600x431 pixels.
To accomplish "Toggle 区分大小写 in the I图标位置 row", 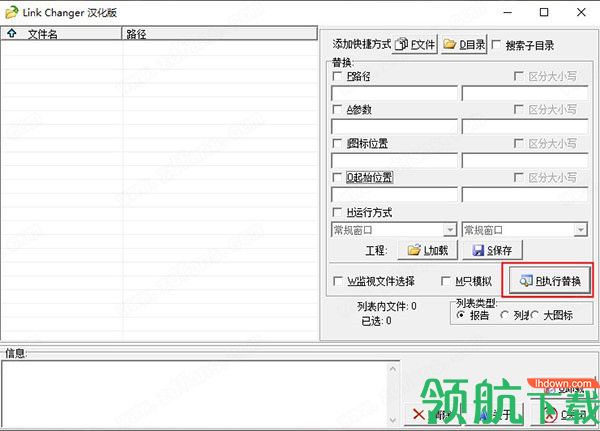I will pos(518,144).
